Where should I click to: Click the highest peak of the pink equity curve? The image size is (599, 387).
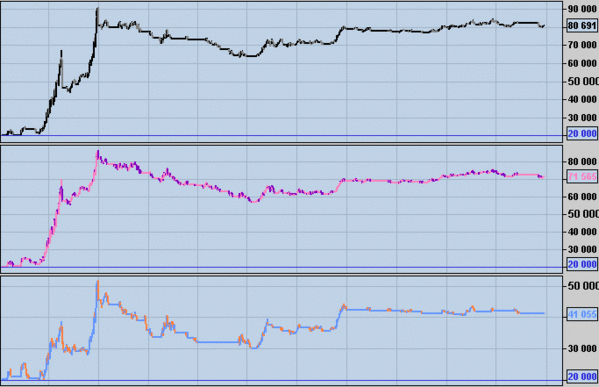[x=98, y=152]
